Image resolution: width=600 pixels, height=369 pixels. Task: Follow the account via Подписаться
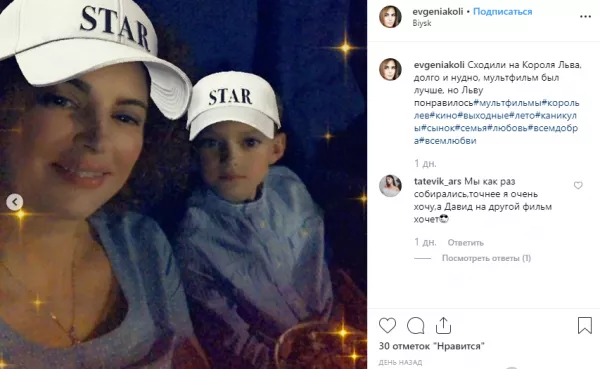(x=502, y=12)
